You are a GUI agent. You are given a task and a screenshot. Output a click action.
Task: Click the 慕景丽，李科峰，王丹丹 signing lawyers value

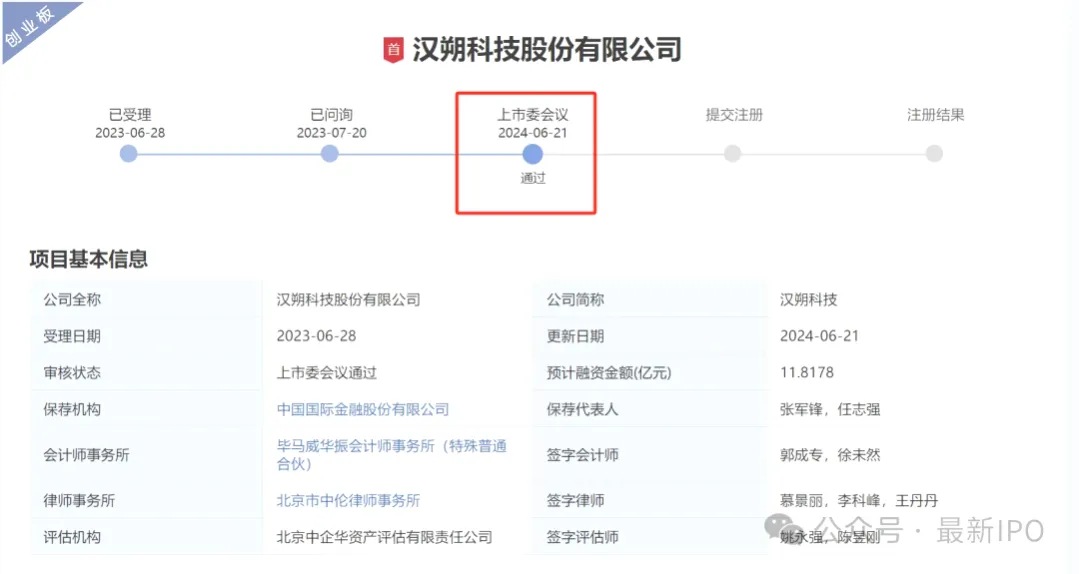tap(859, 500)
